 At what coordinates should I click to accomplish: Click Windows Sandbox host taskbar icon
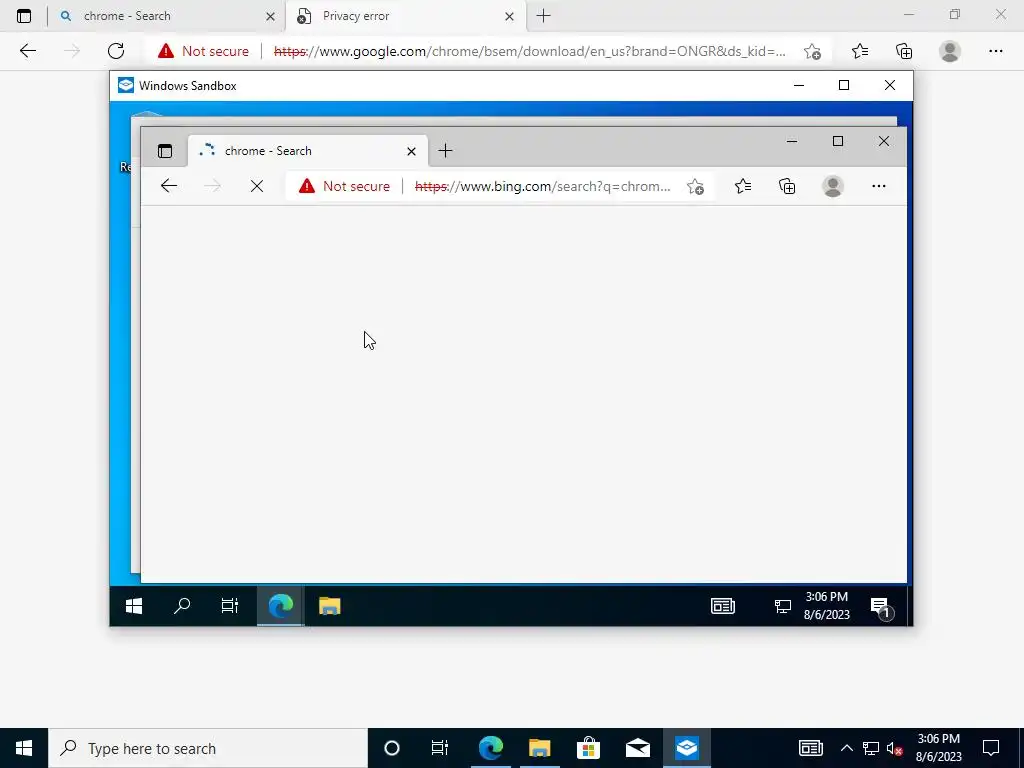(687, 748)
